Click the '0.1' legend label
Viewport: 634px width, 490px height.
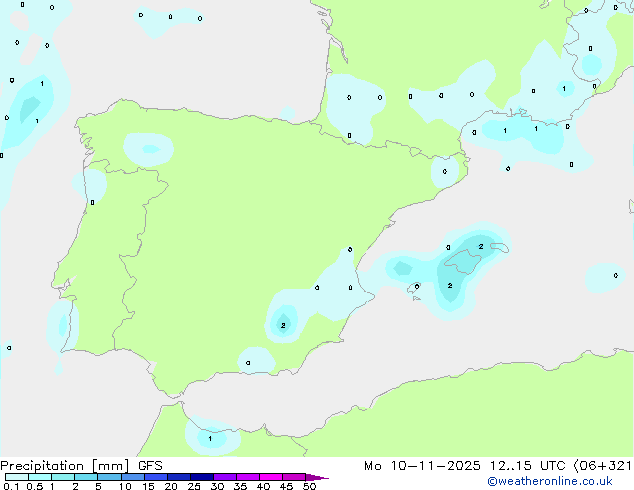coord(11,486)
